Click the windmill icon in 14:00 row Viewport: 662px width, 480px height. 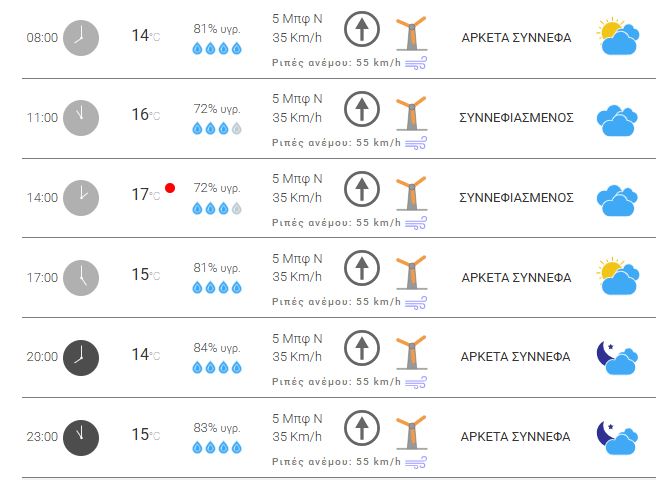(x=409, y=190)
